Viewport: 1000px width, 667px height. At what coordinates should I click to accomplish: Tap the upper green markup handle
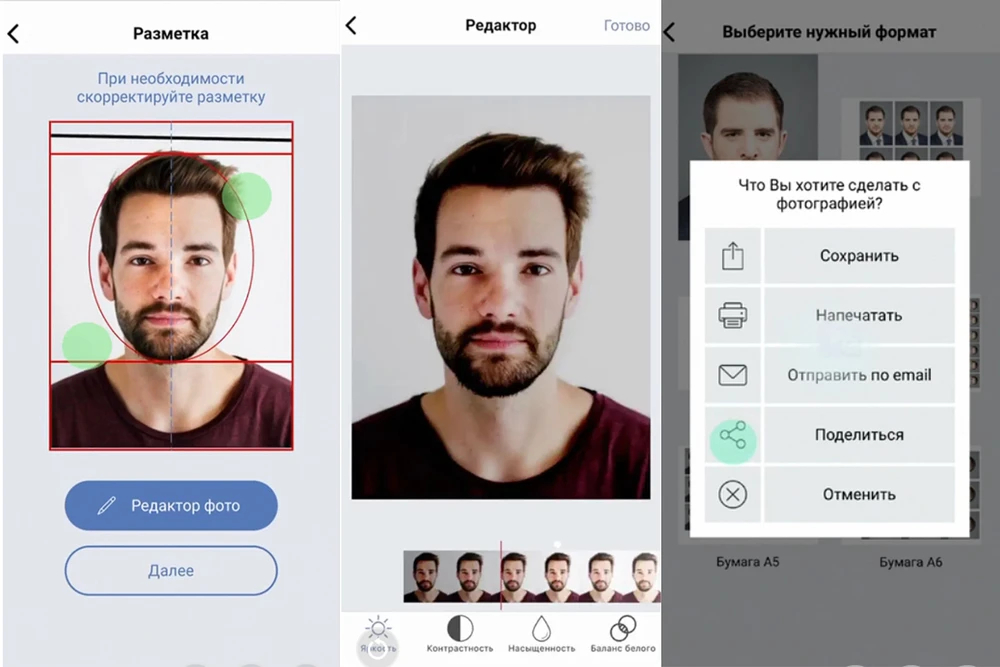(x=247, y=196)
